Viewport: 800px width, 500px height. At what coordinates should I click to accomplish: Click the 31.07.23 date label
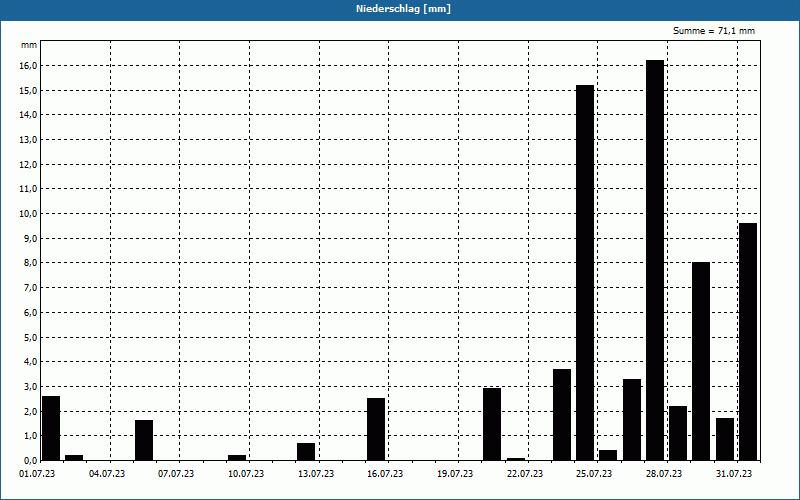(x=734, y=474)
